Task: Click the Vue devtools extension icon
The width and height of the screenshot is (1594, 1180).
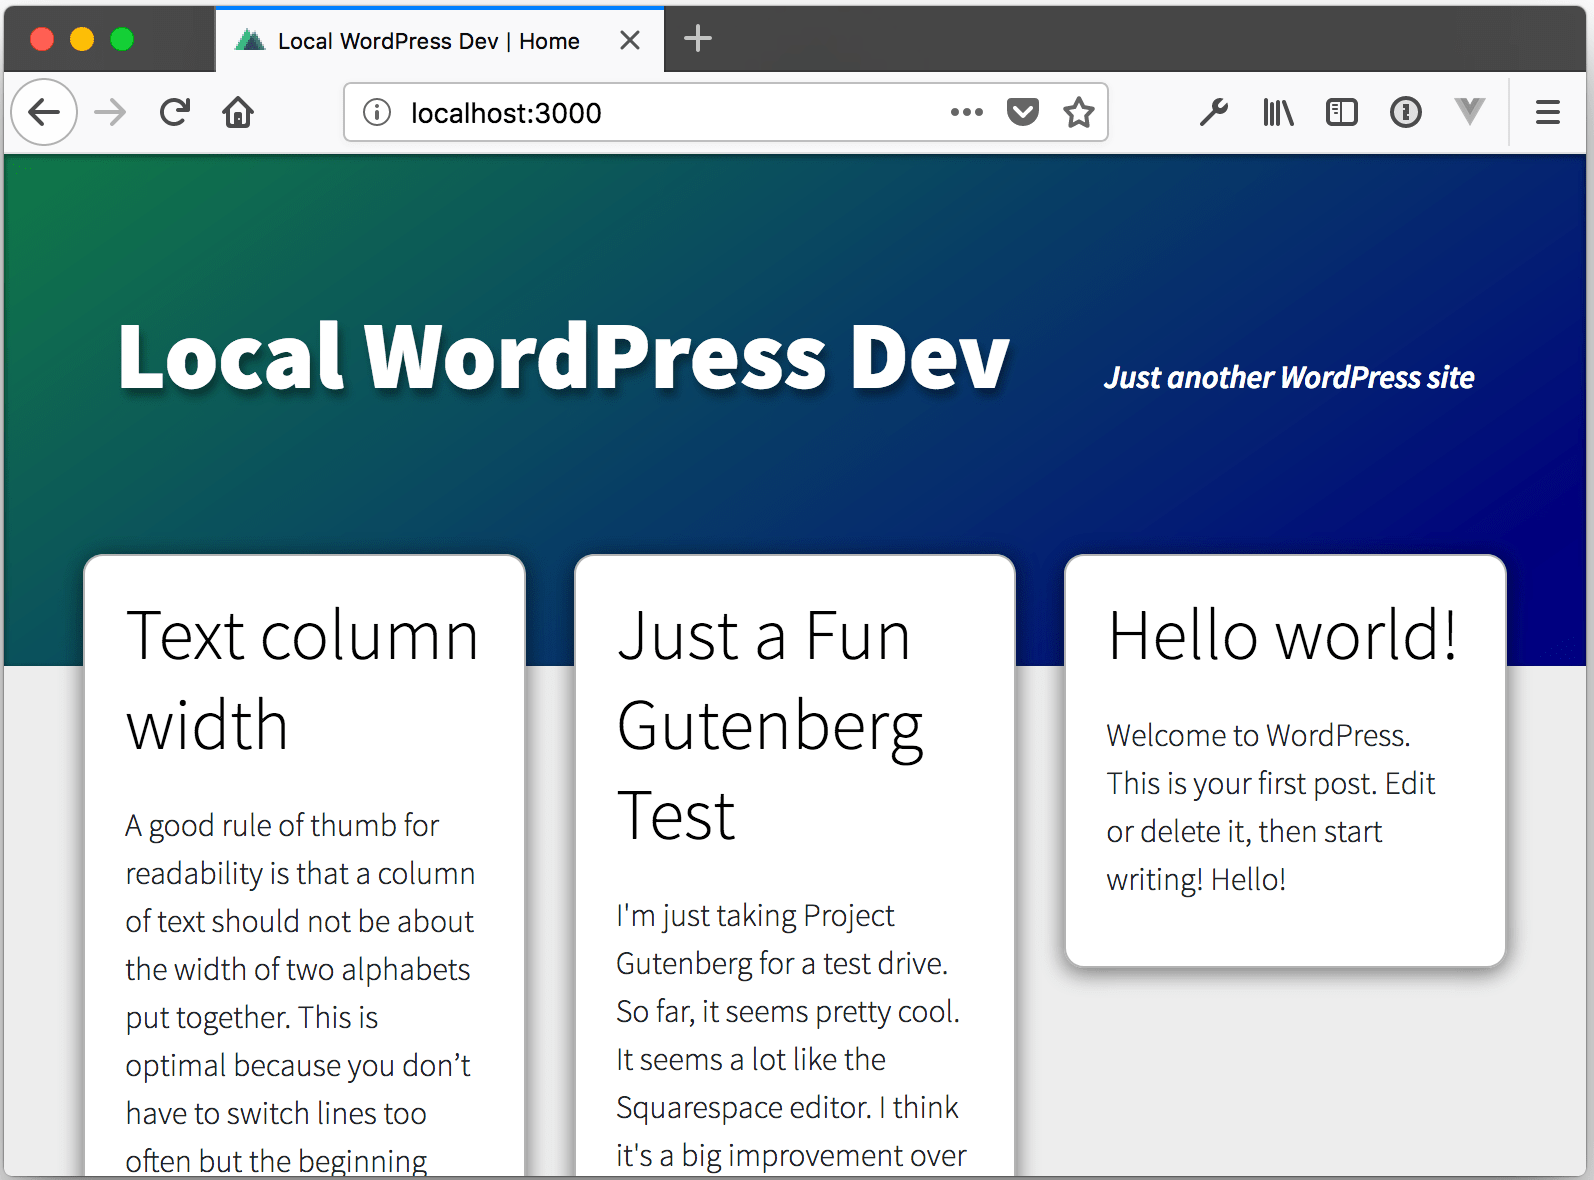Action: 1469,111
